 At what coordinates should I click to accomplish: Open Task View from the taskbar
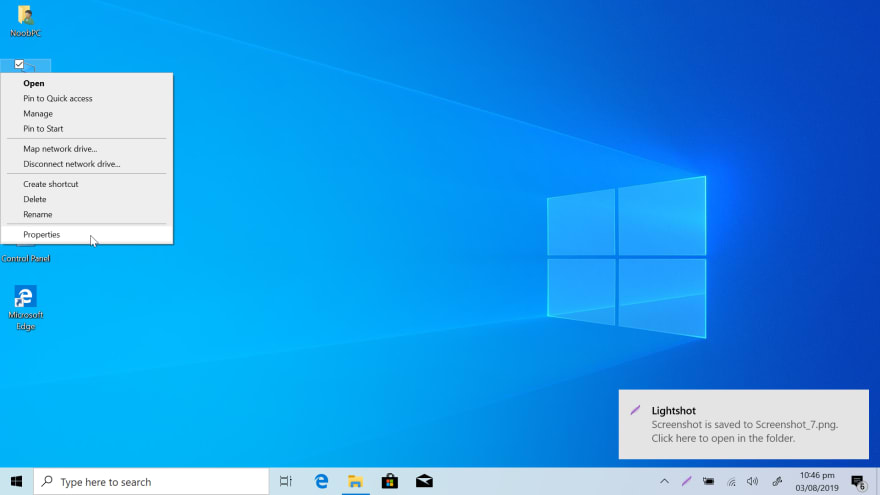click(286, 482)
